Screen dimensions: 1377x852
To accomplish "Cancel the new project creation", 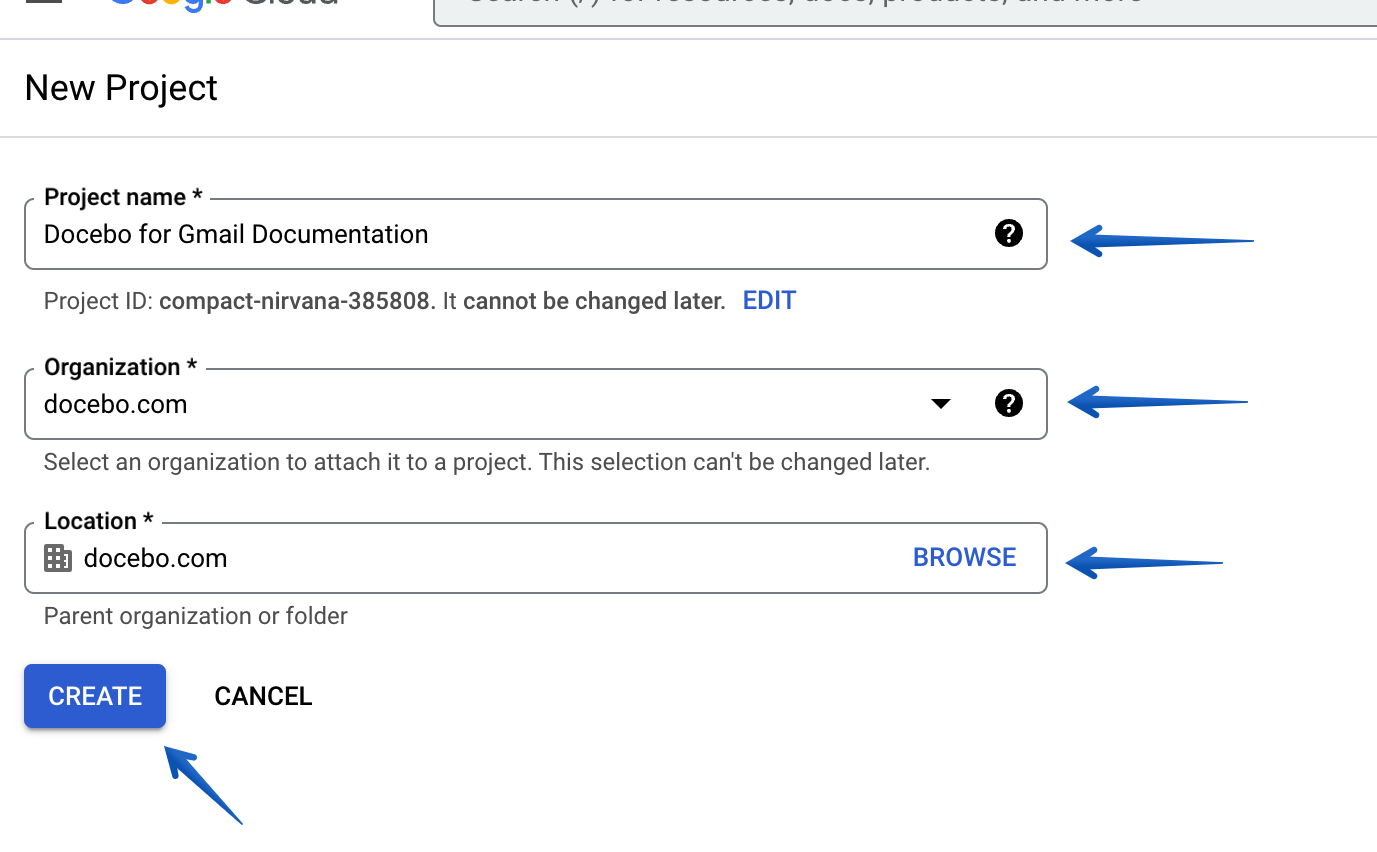I will pos(263,696).
